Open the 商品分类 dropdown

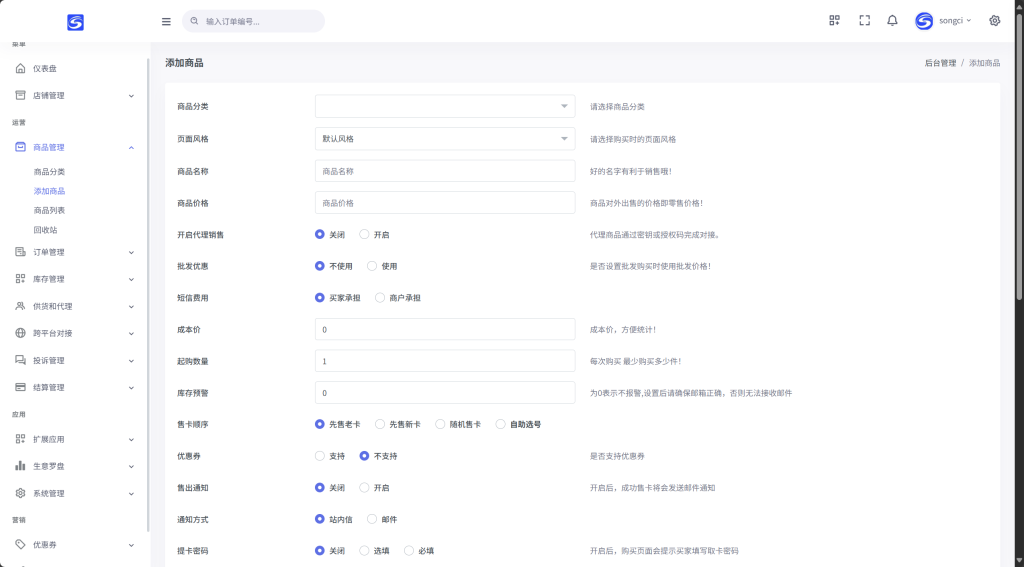pyautogui.click(x=445, y=106)
